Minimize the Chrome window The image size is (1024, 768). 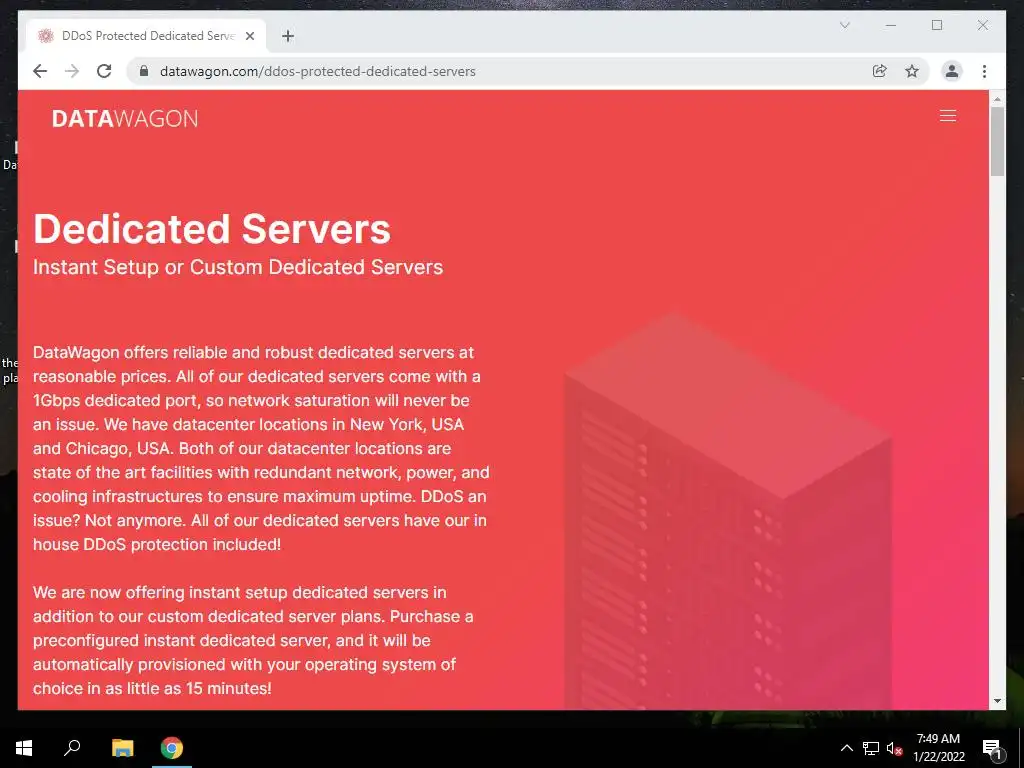(x=891, y=25)
